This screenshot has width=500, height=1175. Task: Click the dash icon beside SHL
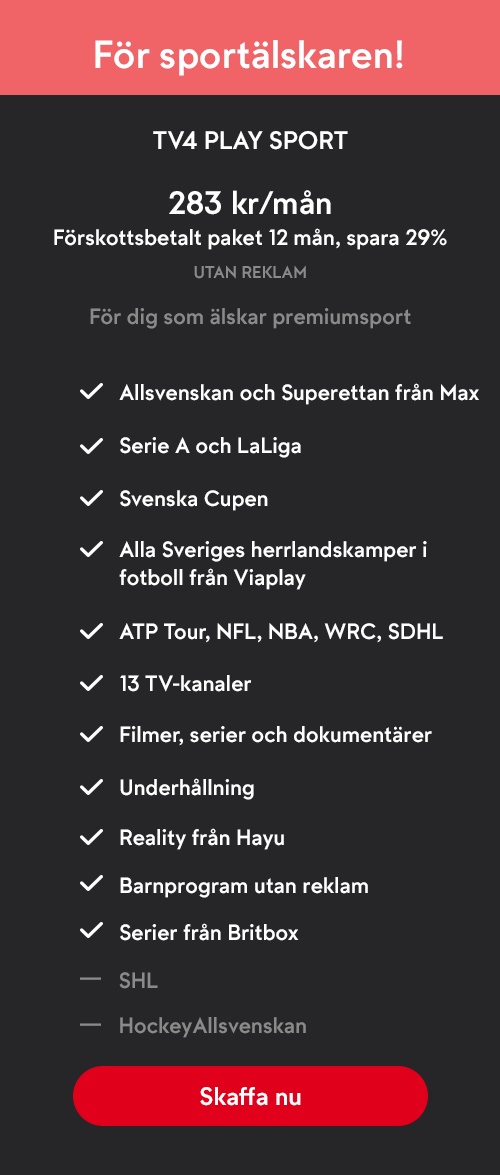(x=91, y=979)
